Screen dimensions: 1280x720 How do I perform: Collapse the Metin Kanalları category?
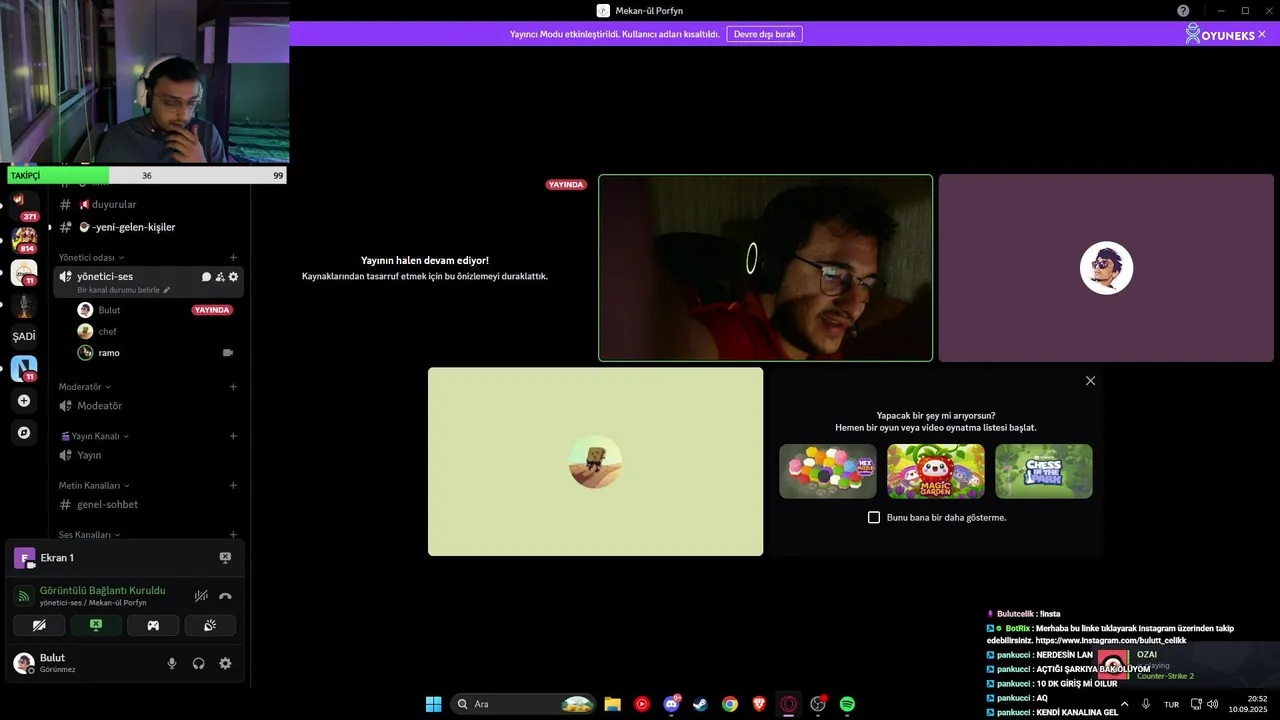pos(93,485)
